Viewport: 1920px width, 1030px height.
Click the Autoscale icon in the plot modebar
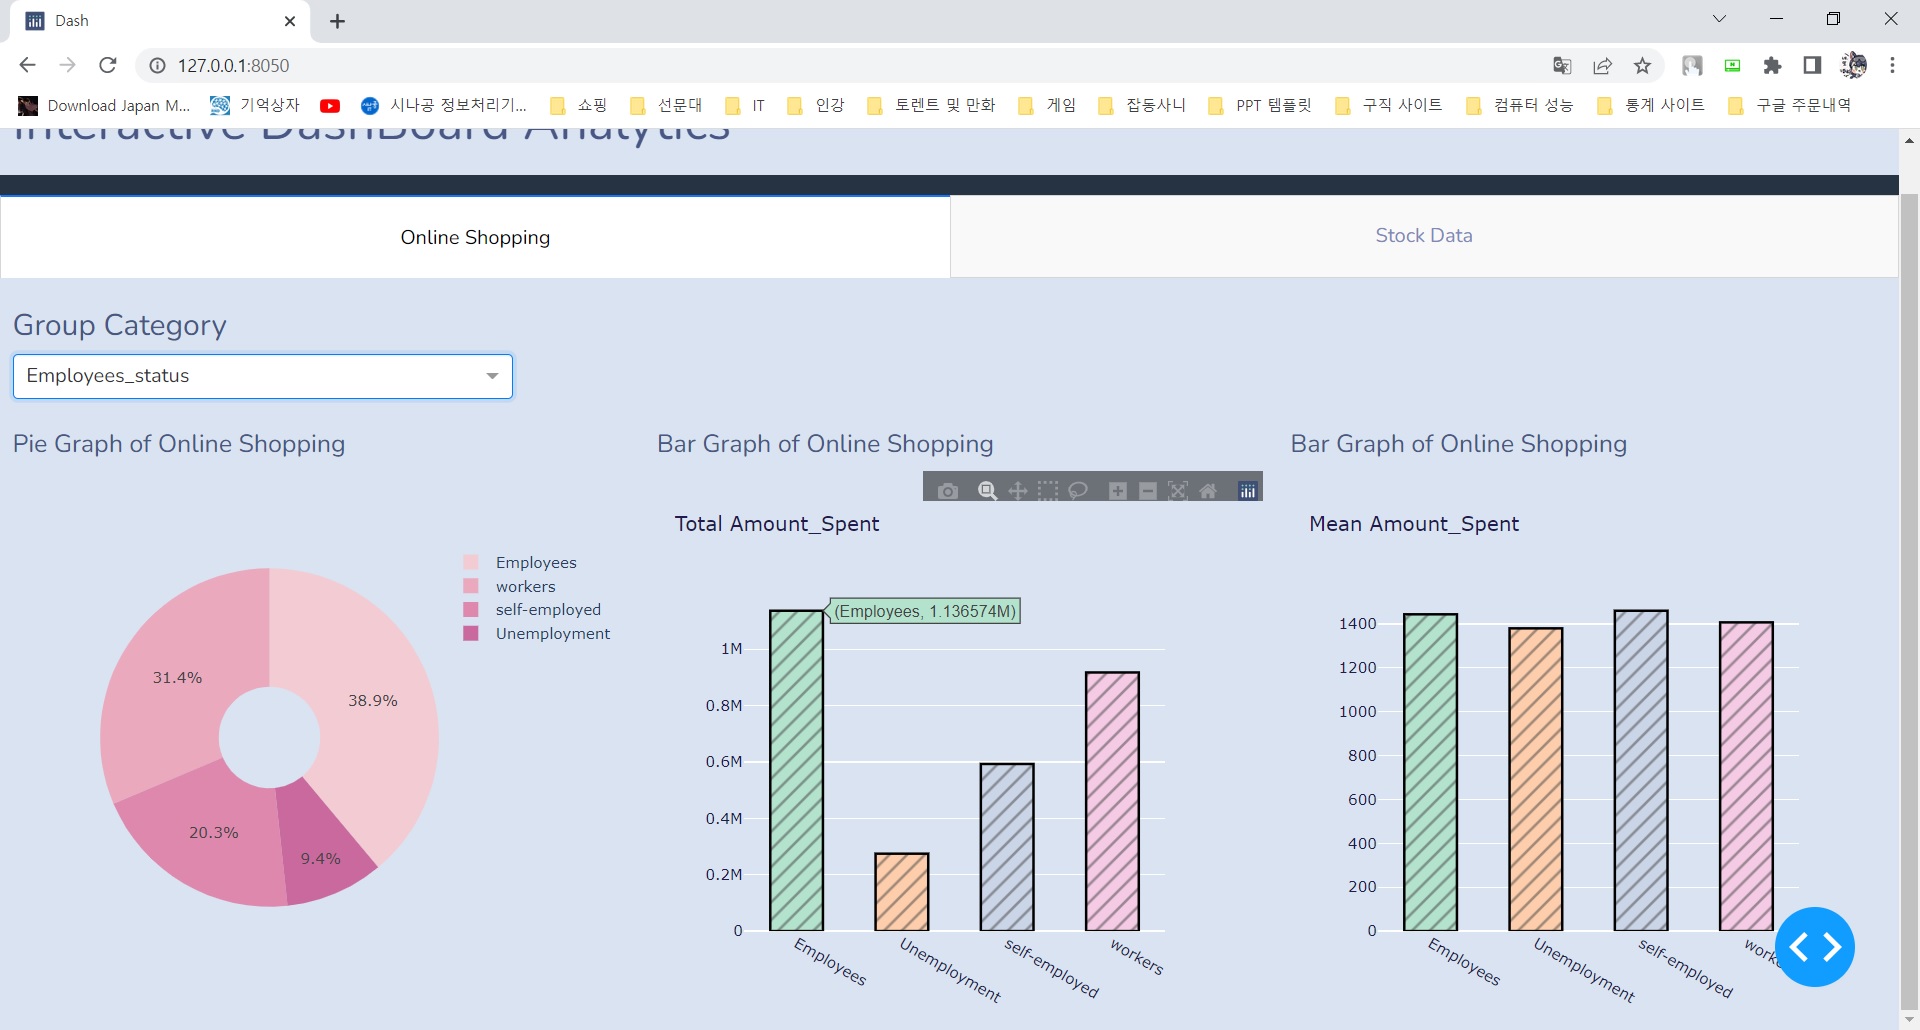coord(1178,490)
